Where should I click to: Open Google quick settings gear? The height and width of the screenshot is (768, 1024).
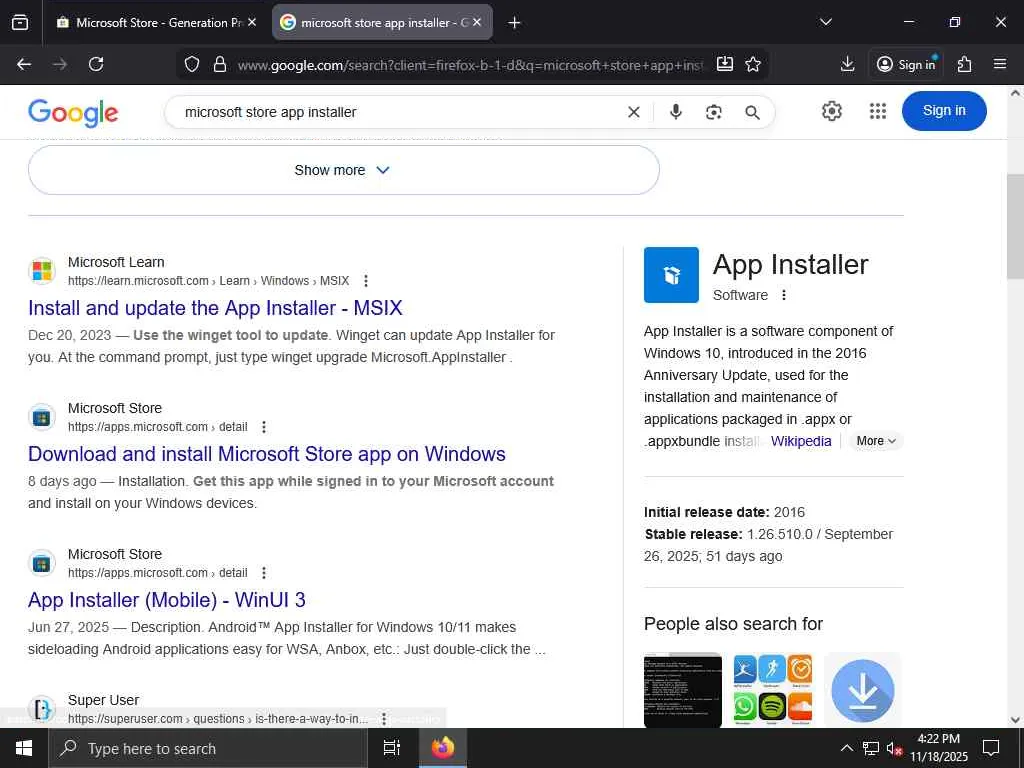click(831, 111)
